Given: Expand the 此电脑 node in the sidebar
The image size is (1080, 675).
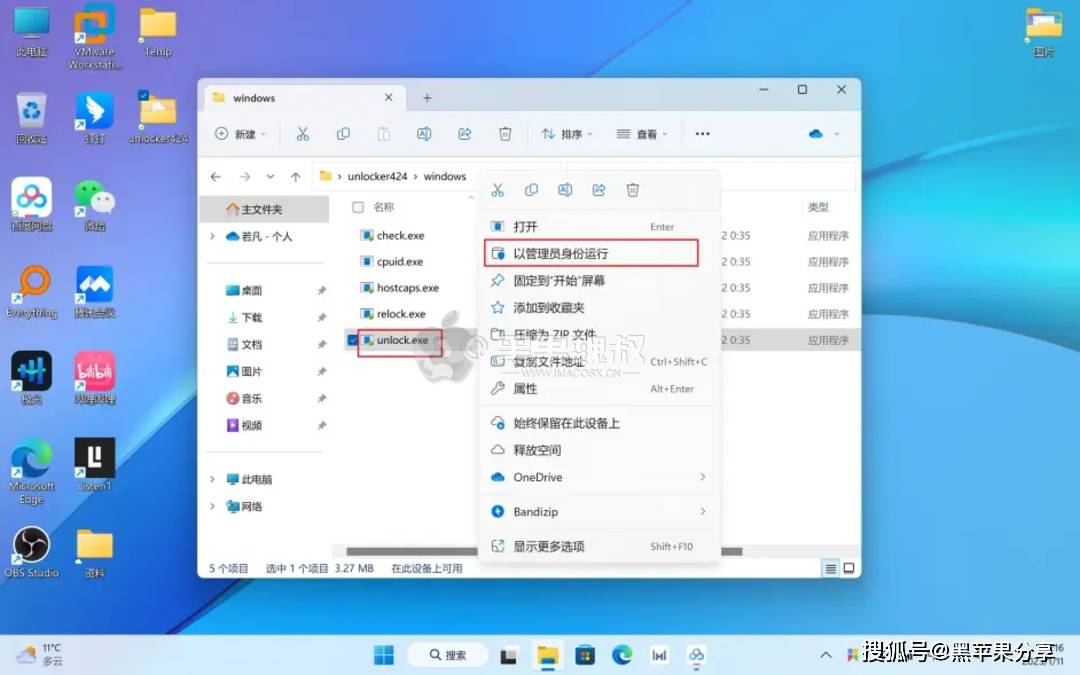Looking at the screenshot, I should pos(212,479).
